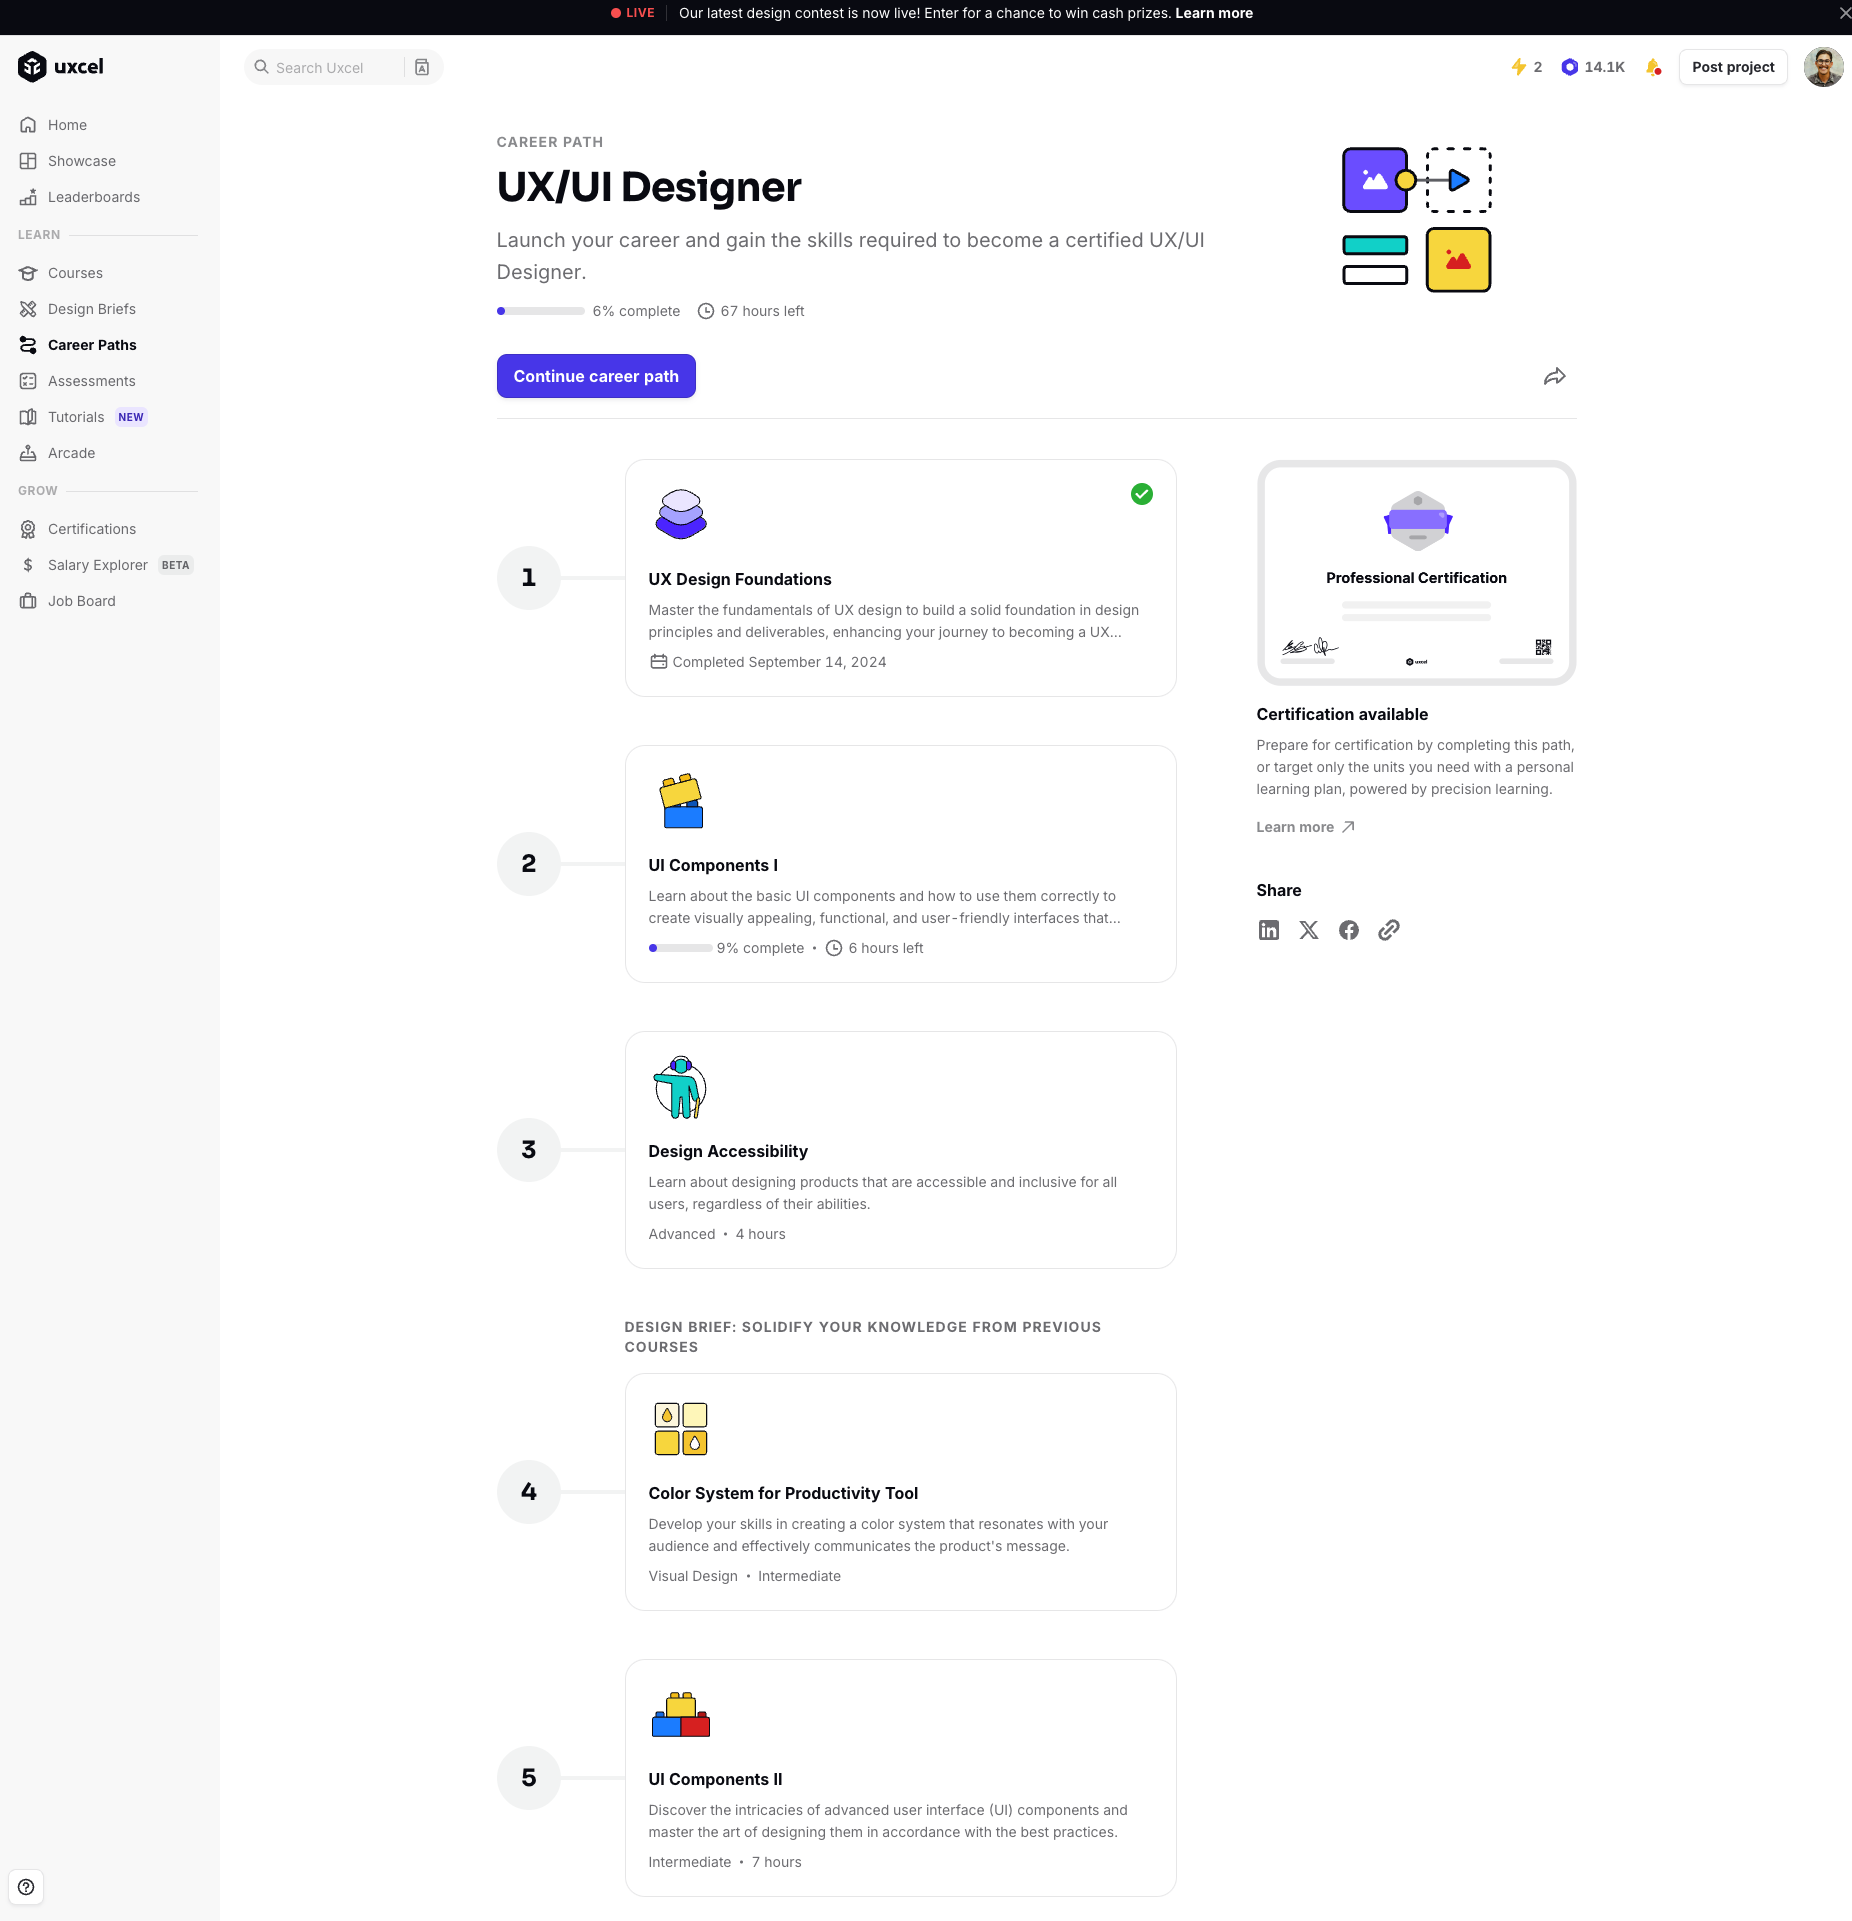Share on X (Twitter) icon
This screenshot has height=1921, width=1852.
1308,930
